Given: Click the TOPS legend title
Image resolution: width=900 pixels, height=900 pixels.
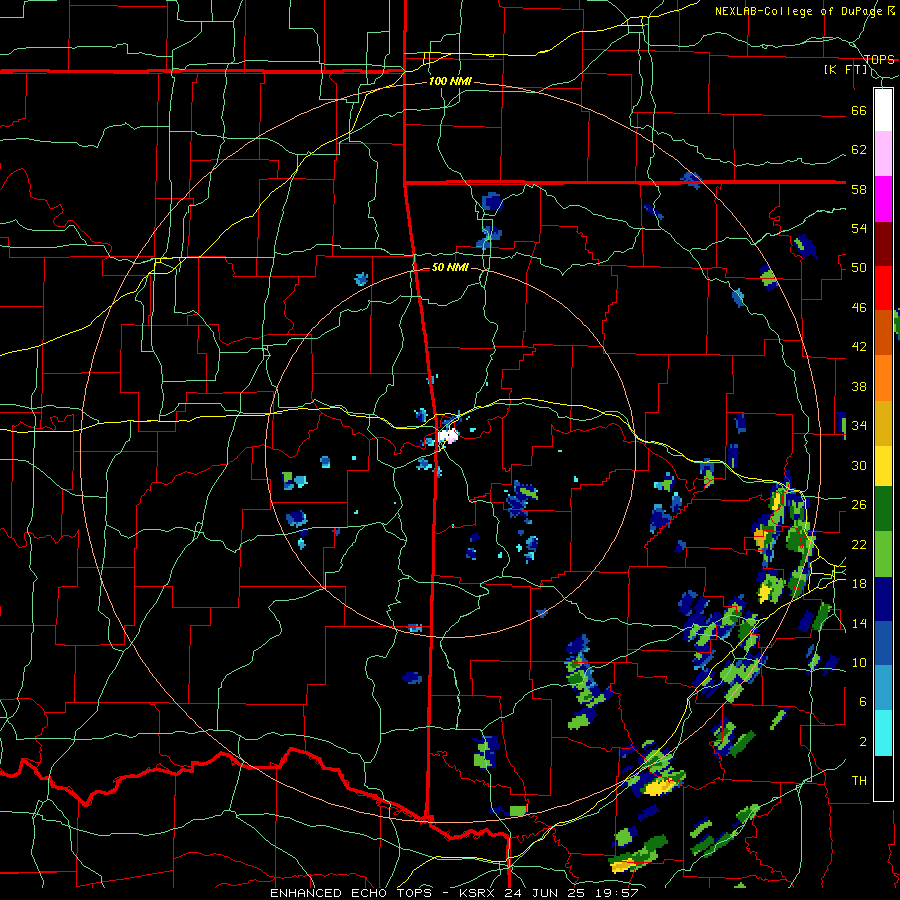Looking at the screenshot, I should 879,60.
